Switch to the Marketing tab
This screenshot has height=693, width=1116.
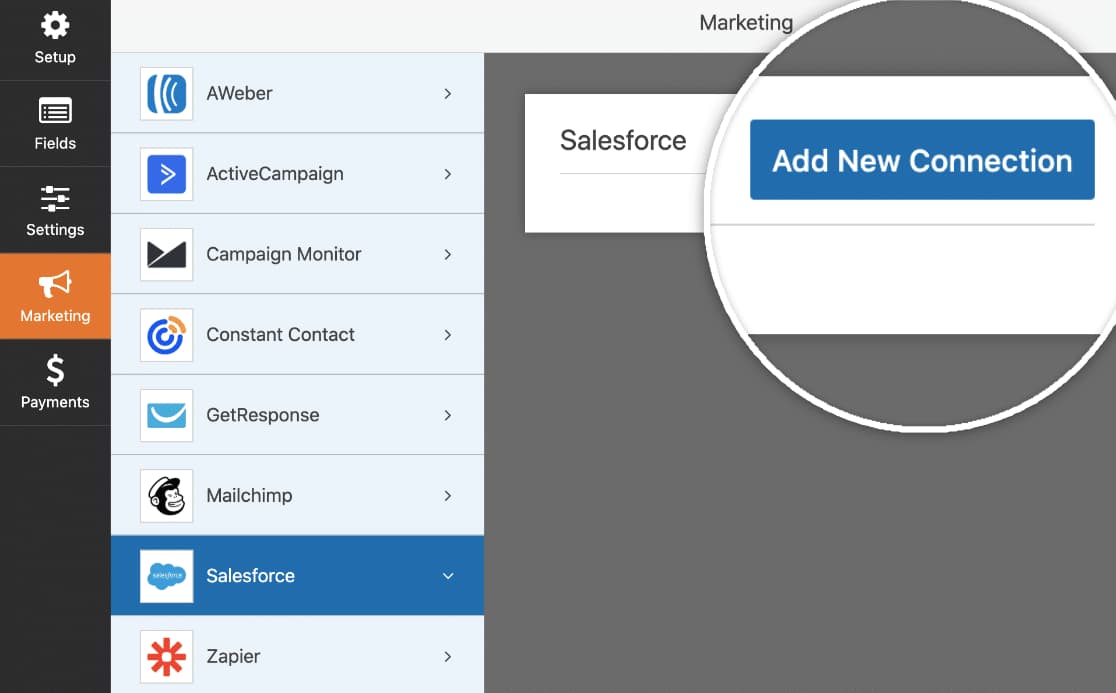[55, 296]
